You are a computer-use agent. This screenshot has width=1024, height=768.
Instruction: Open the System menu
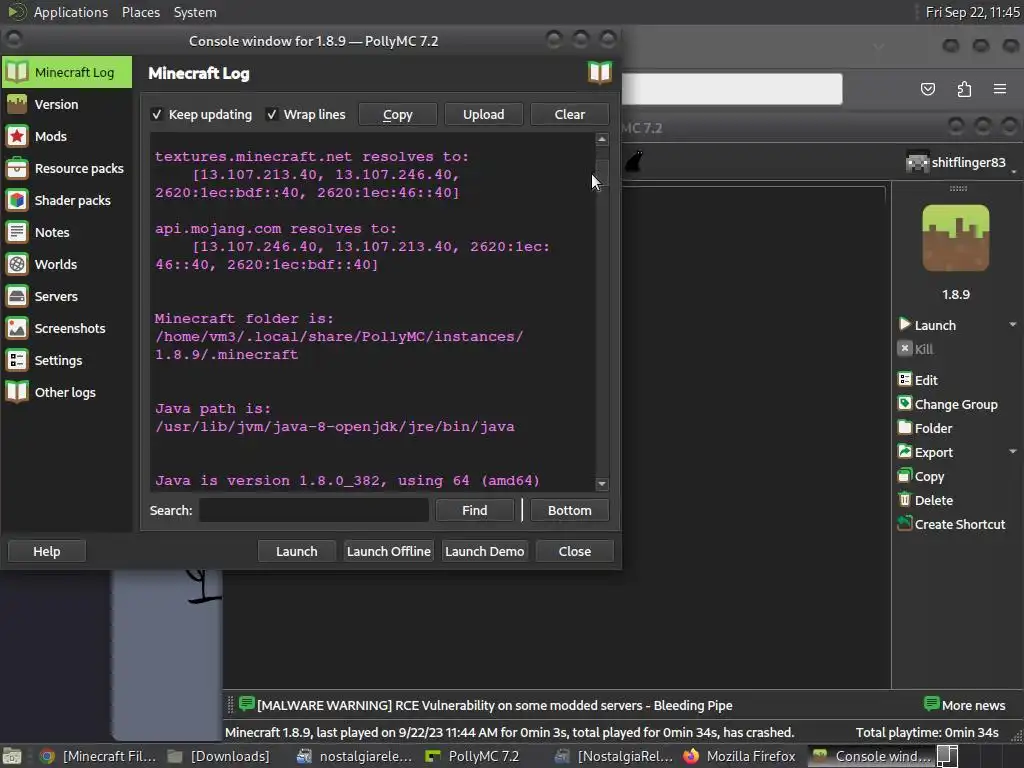(195, 12)
